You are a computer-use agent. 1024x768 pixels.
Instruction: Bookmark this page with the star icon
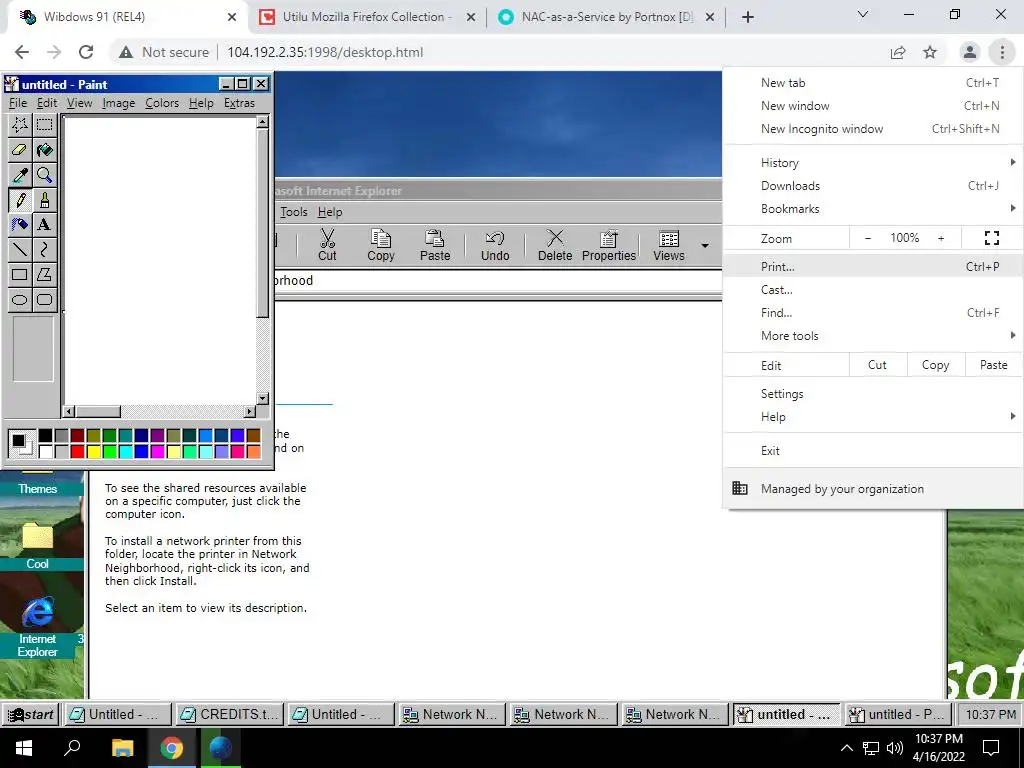click(x=930, y=52)
